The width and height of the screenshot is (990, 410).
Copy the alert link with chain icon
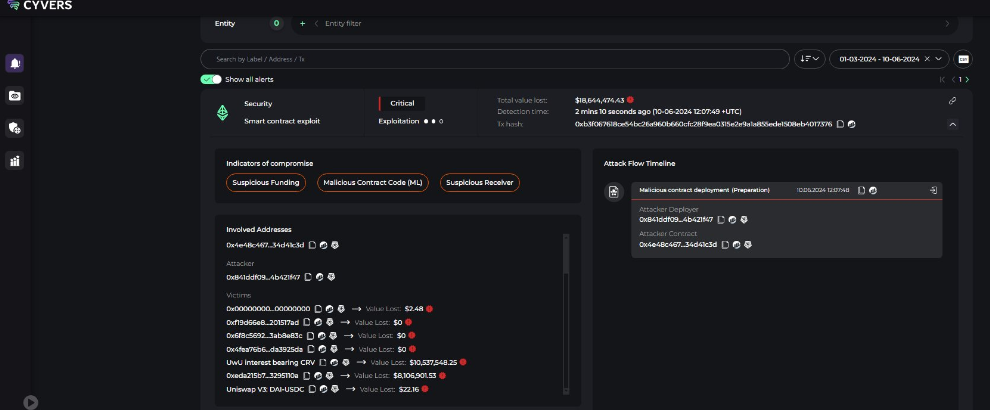point(952,100)
